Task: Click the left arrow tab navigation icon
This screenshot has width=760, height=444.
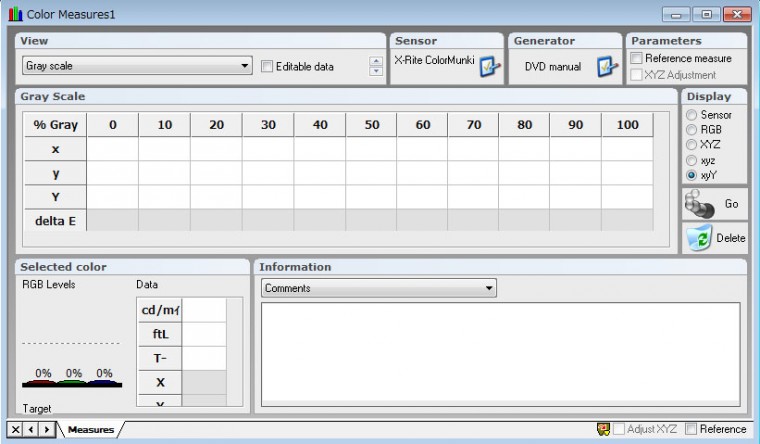Action: (31, 430)
